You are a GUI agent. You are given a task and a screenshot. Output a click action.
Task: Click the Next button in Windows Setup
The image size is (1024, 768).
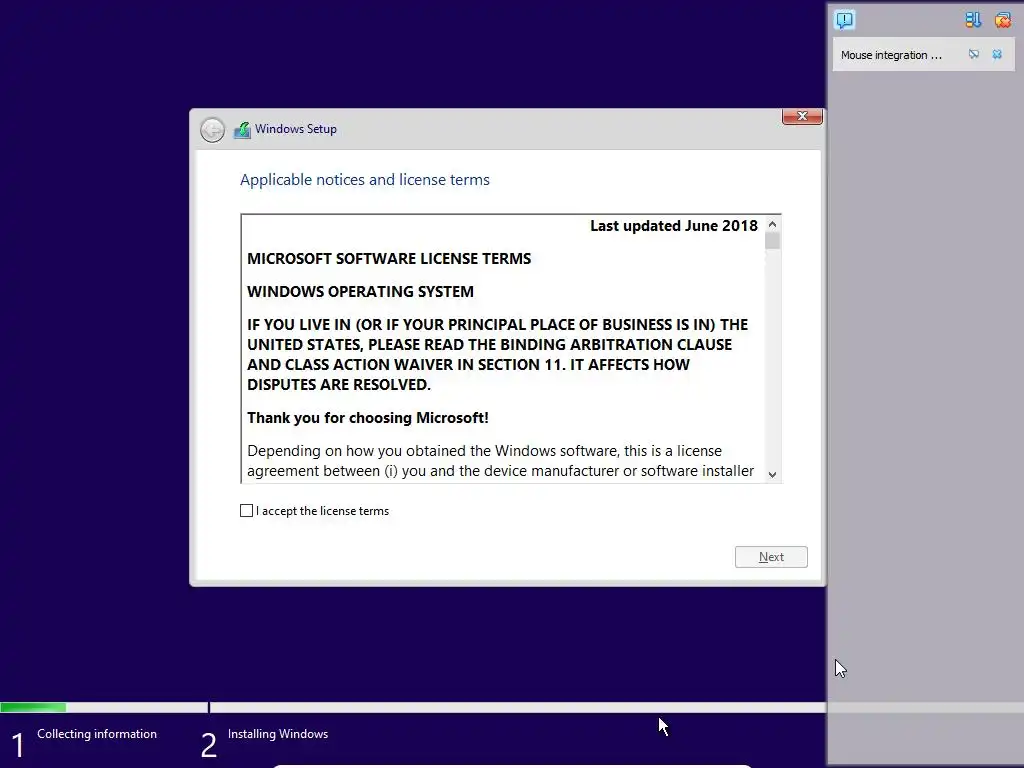click(x=771, y=557)
